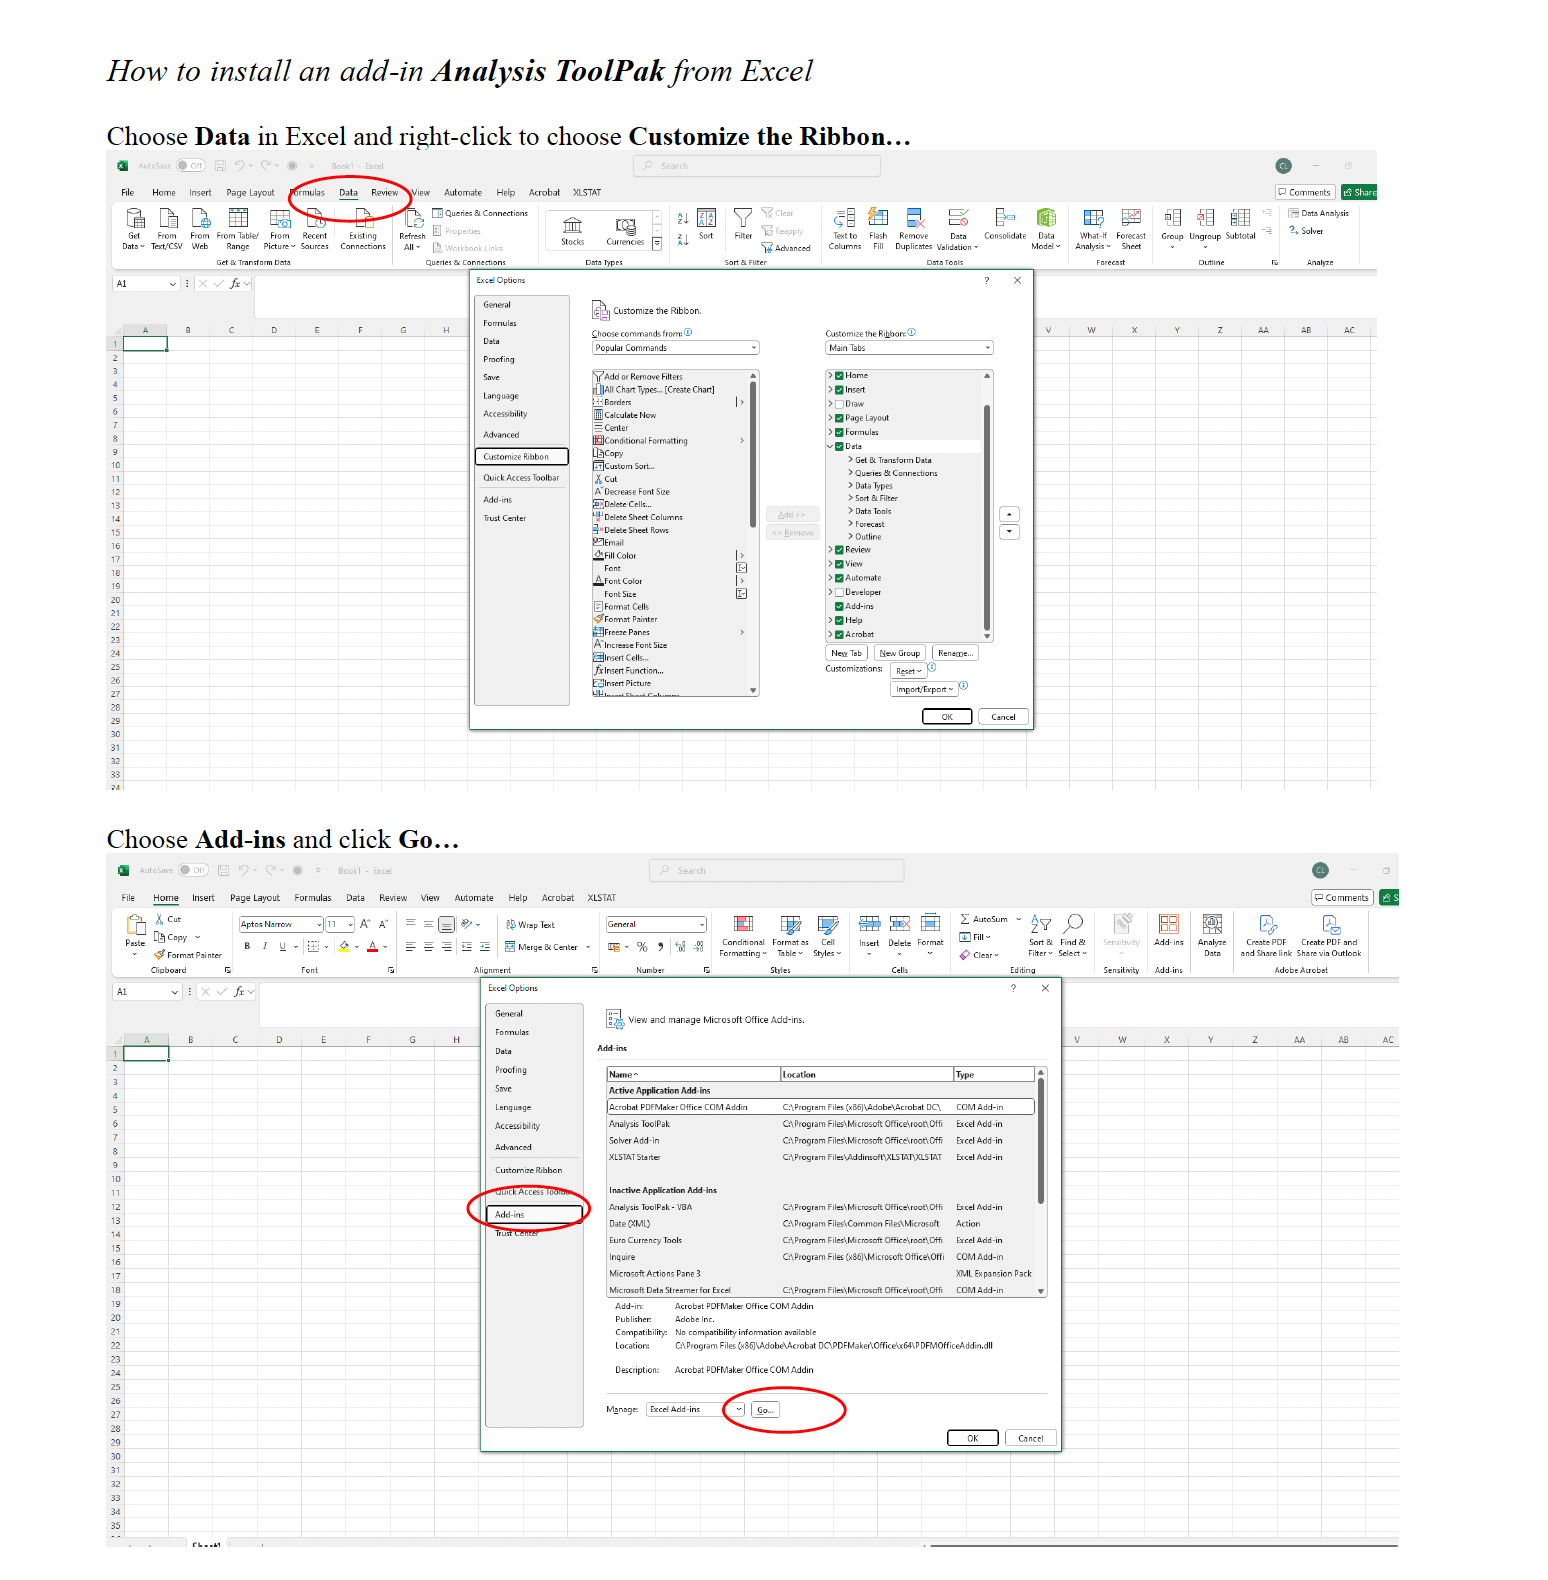Click the New Tab button
The image size is (1548, 1580).
[x=846, y=653]
